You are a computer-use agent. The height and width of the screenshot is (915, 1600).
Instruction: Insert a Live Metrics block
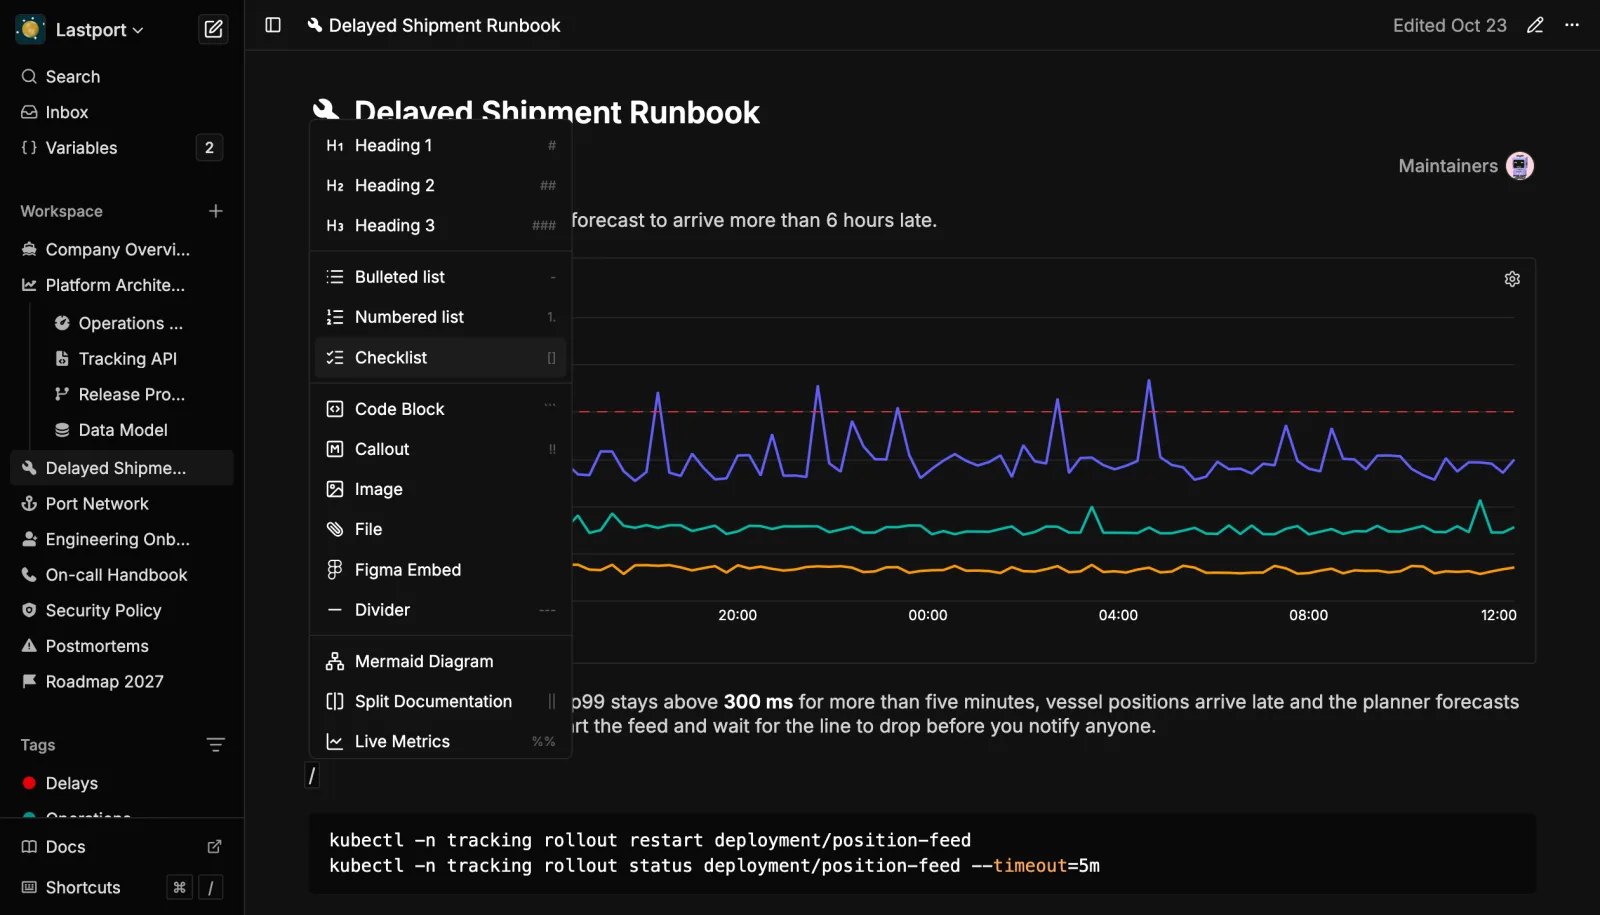click(440, 741)
